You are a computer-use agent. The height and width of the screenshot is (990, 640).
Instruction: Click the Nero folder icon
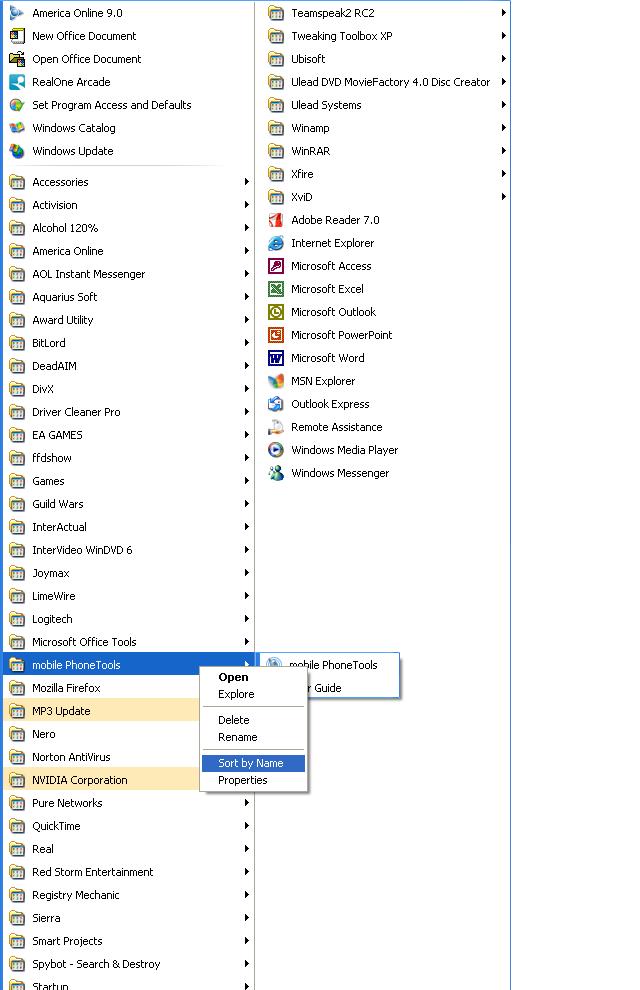(17, 734)
